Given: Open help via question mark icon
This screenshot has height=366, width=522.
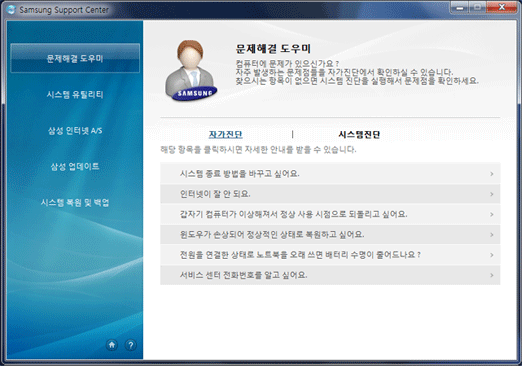Looking at the screenshot, I should coord(131,345).
